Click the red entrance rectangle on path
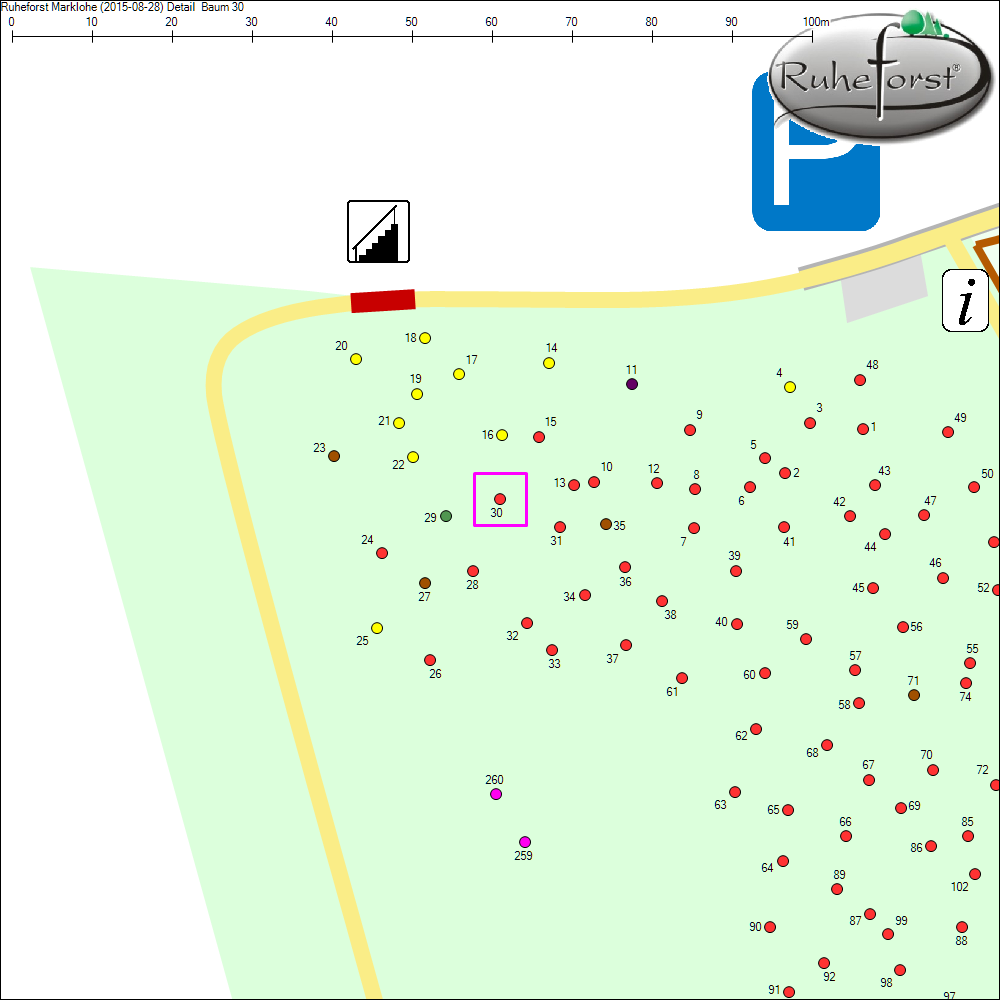 (383, 301)
